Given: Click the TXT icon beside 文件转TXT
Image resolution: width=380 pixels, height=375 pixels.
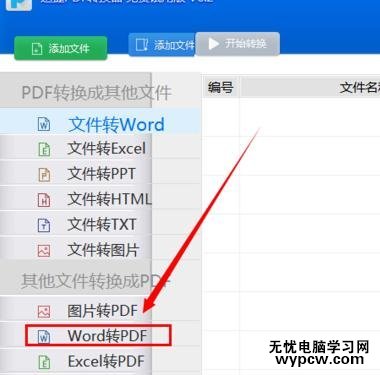Looking at the screenshot, I should coord(44,225).
